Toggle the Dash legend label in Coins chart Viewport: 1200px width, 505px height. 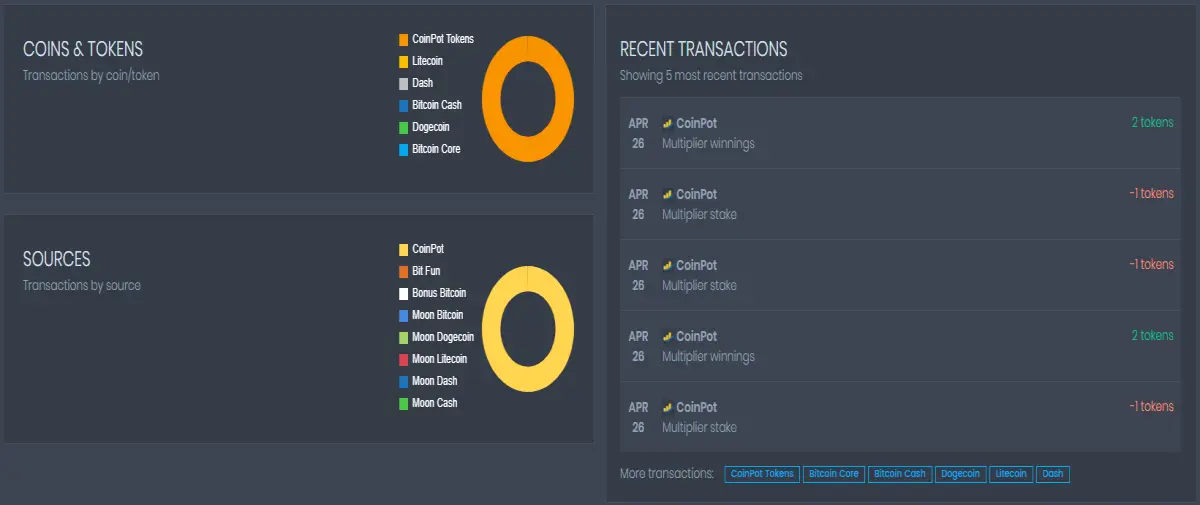[x=422, y=83]
